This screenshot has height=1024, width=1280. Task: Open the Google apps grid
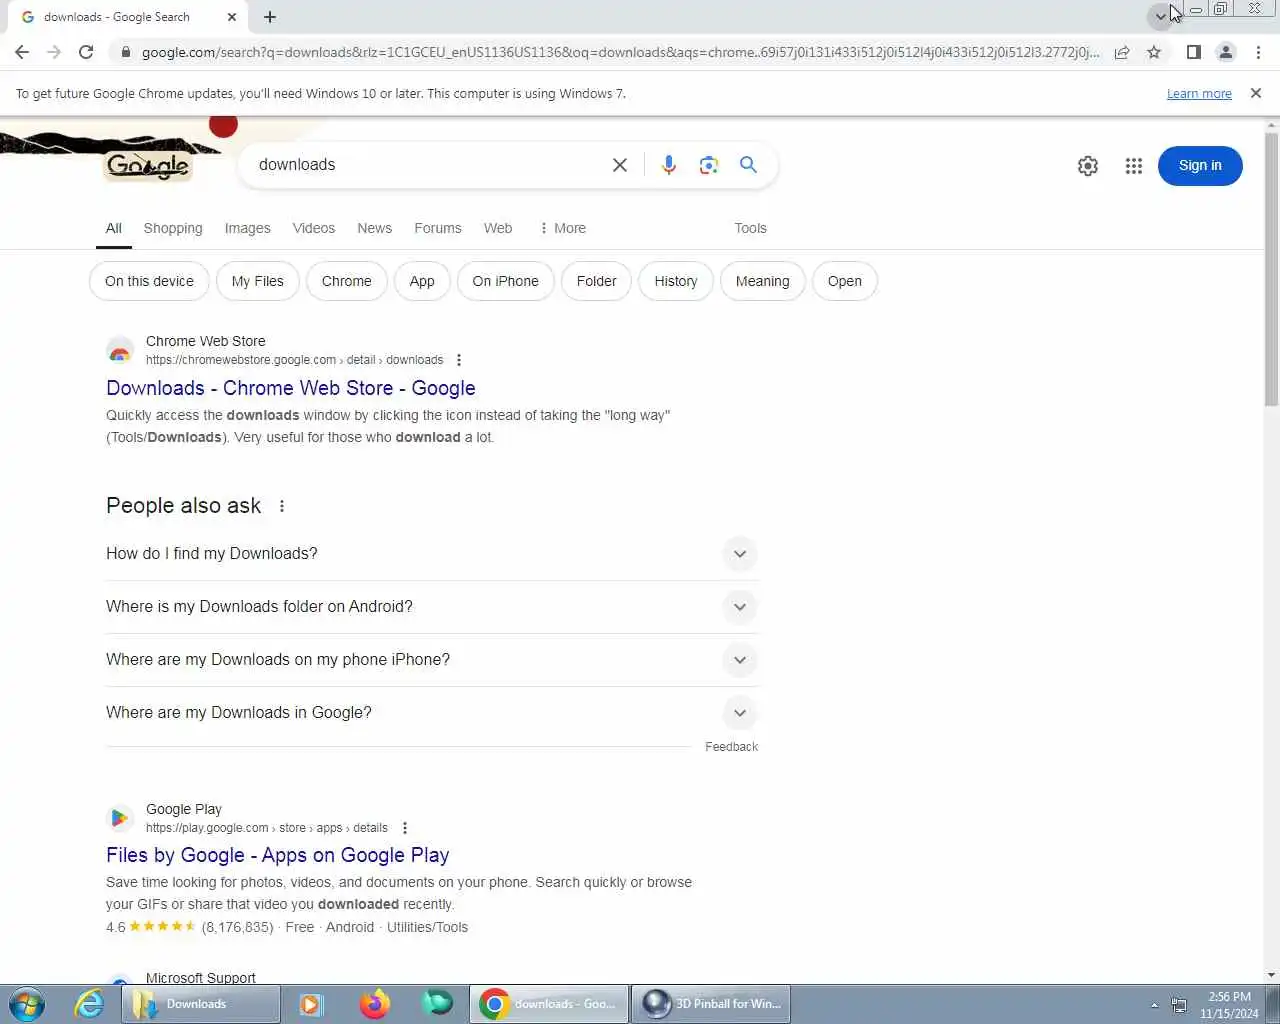pos(1133,166)
